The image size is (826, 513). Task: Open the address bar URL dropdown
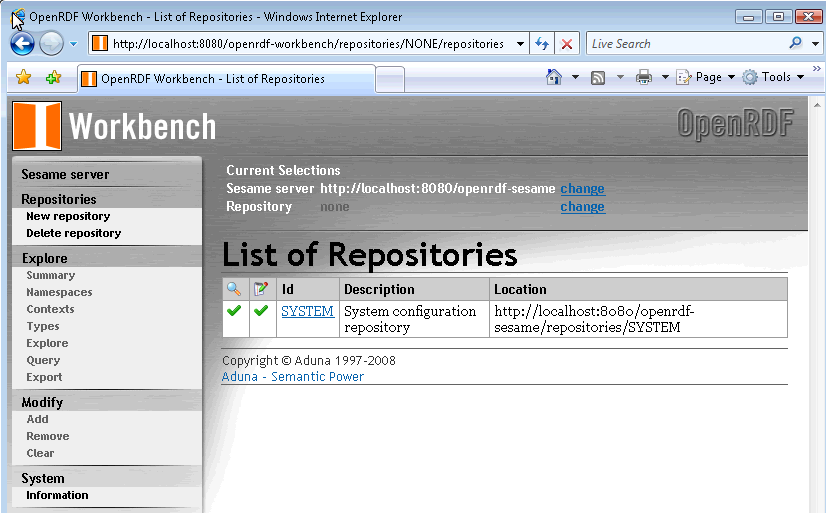520,44
